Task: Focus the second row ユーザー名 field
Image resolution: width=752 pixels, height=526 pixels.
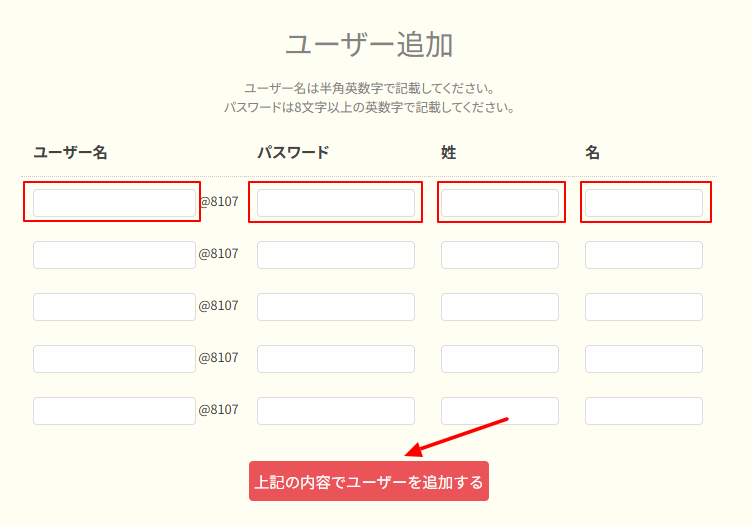Action: (114, 255)
